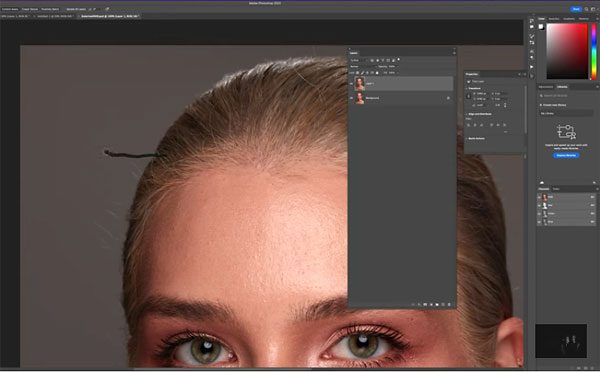The image size is (600, 372).
Task: Switch to the Patterns tab
Action: (x=584, y=18)
